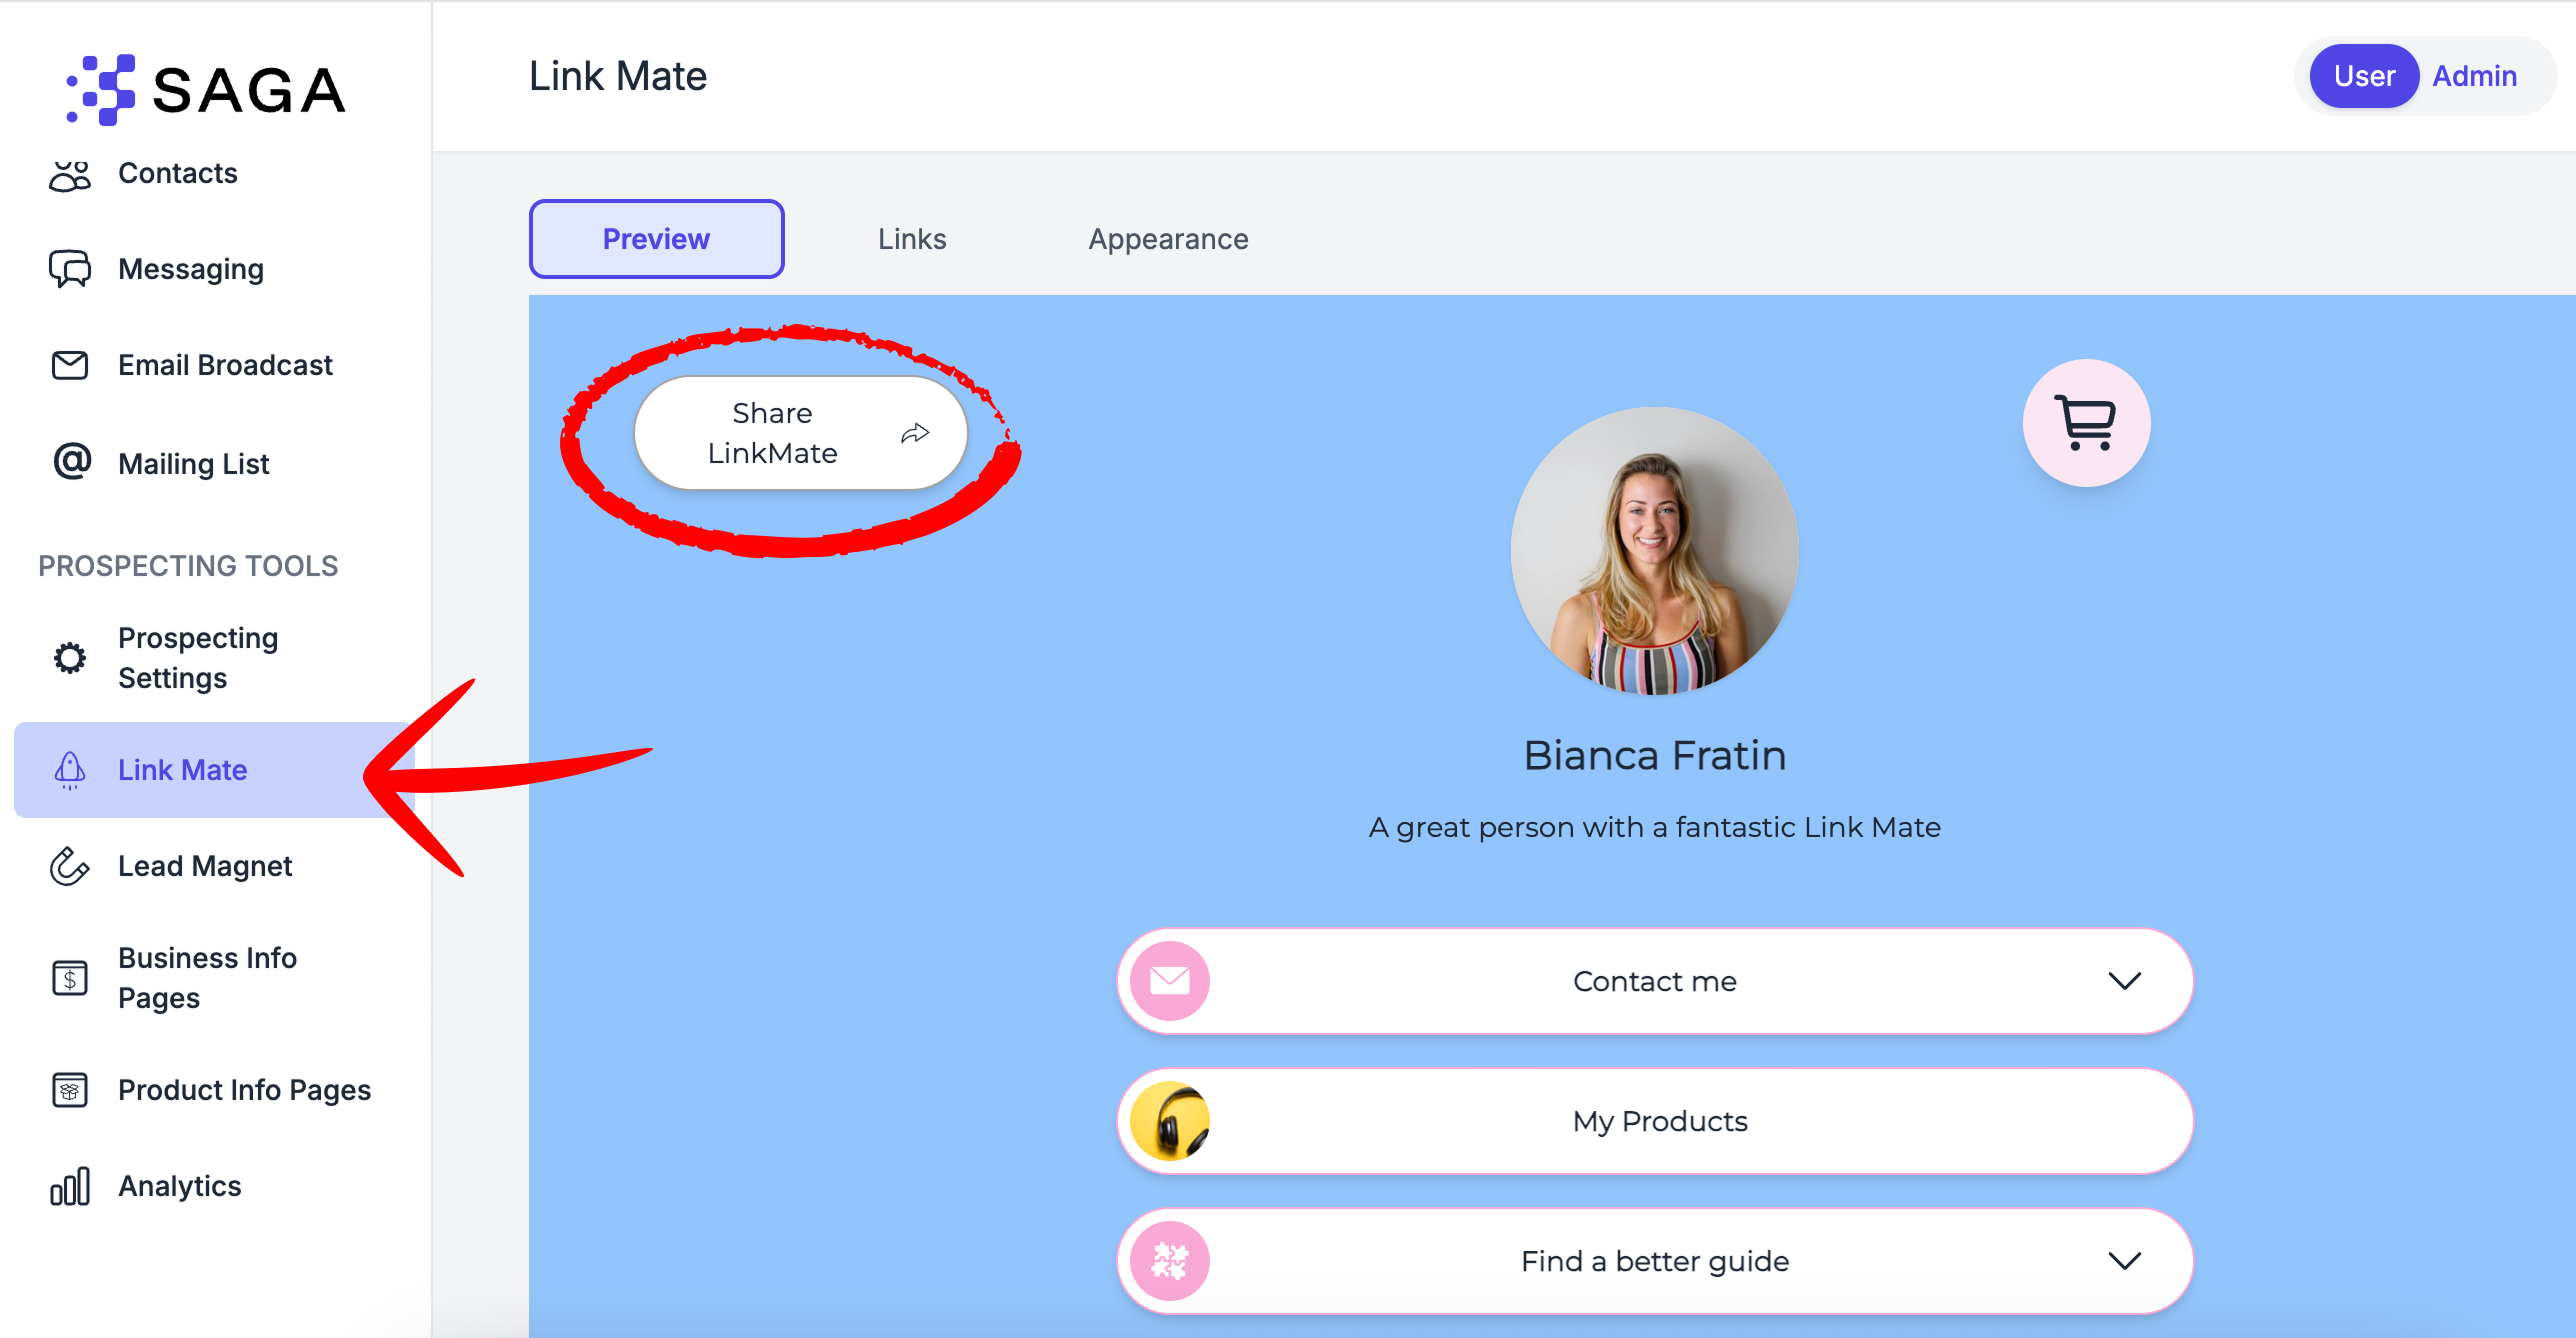The width and height of the screenshot is (2576, 1338).
Task: Expand the Contact me chevron
Action: point(2125,981)
